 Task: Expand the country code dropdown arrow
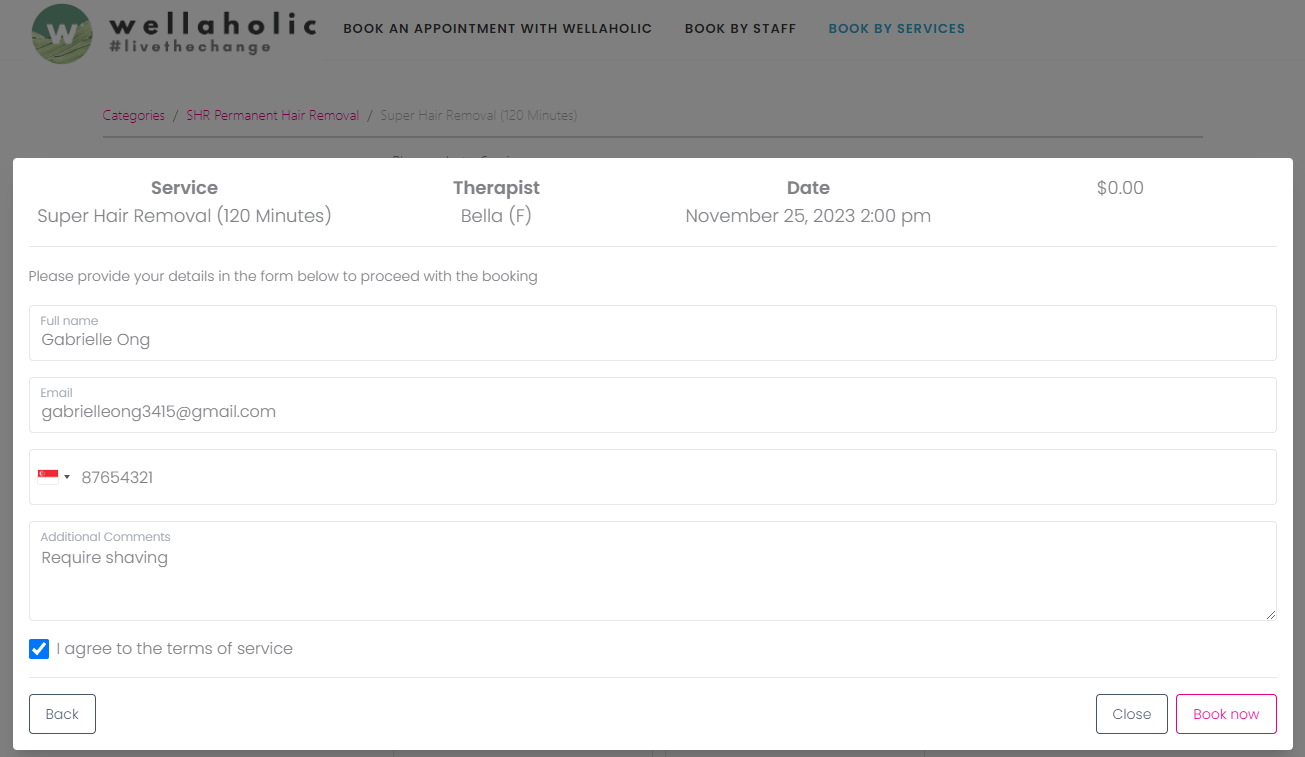coord(67,477)
